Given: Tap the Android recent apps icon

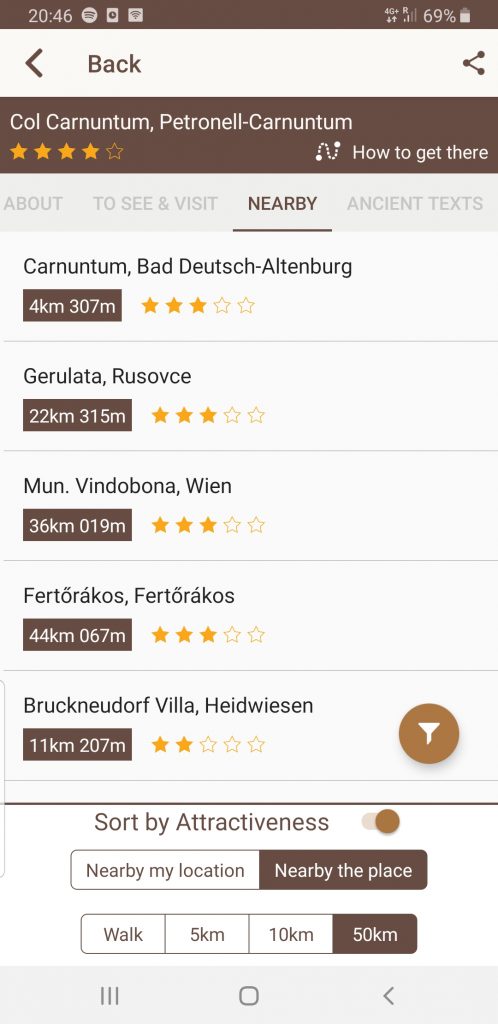Looking at the screenshot, I should coord(110,995).
